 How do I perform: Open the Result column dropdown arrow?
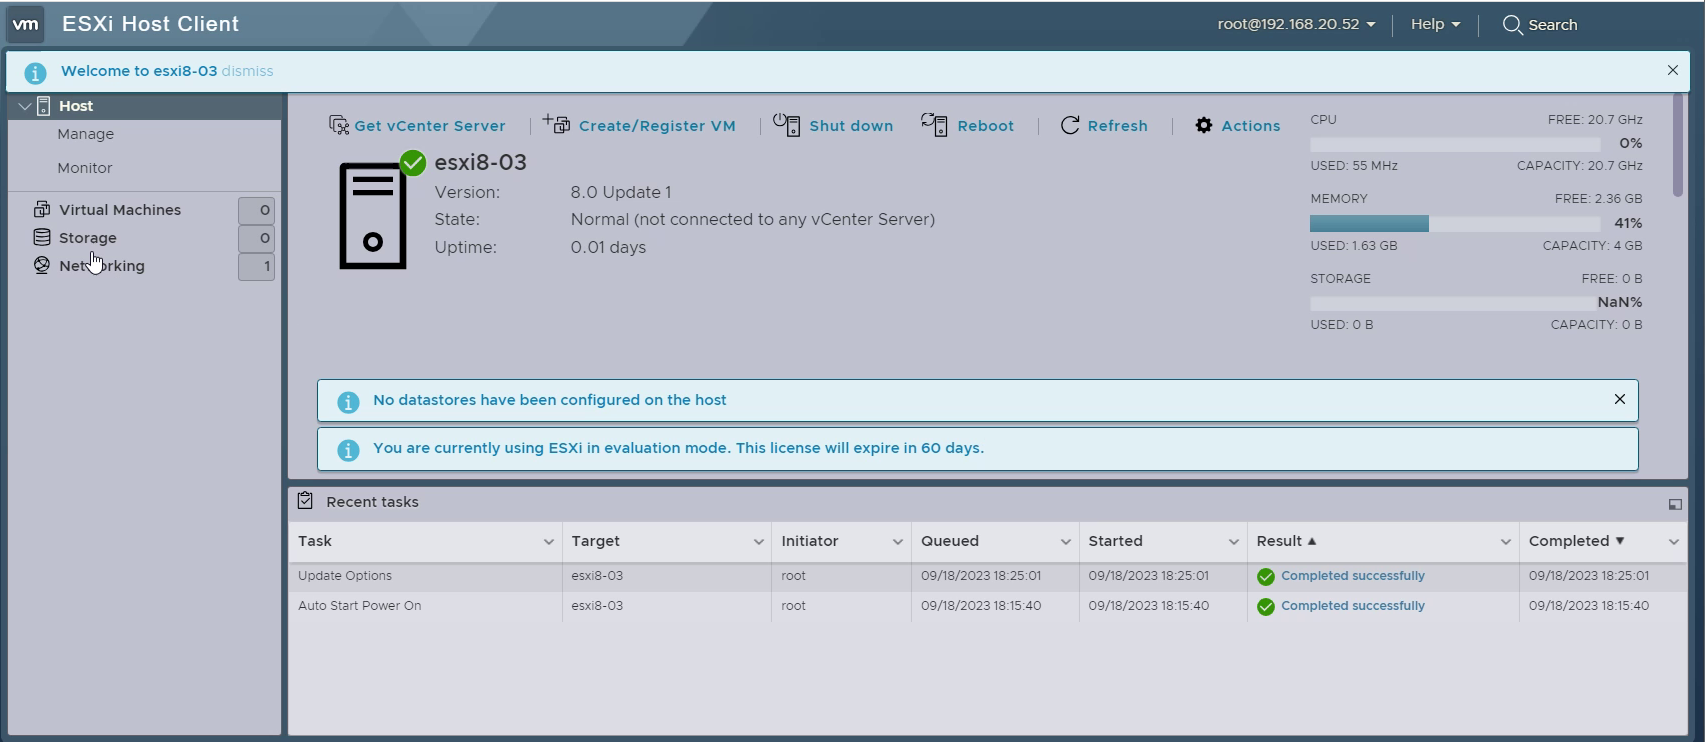coord(1506,542)
